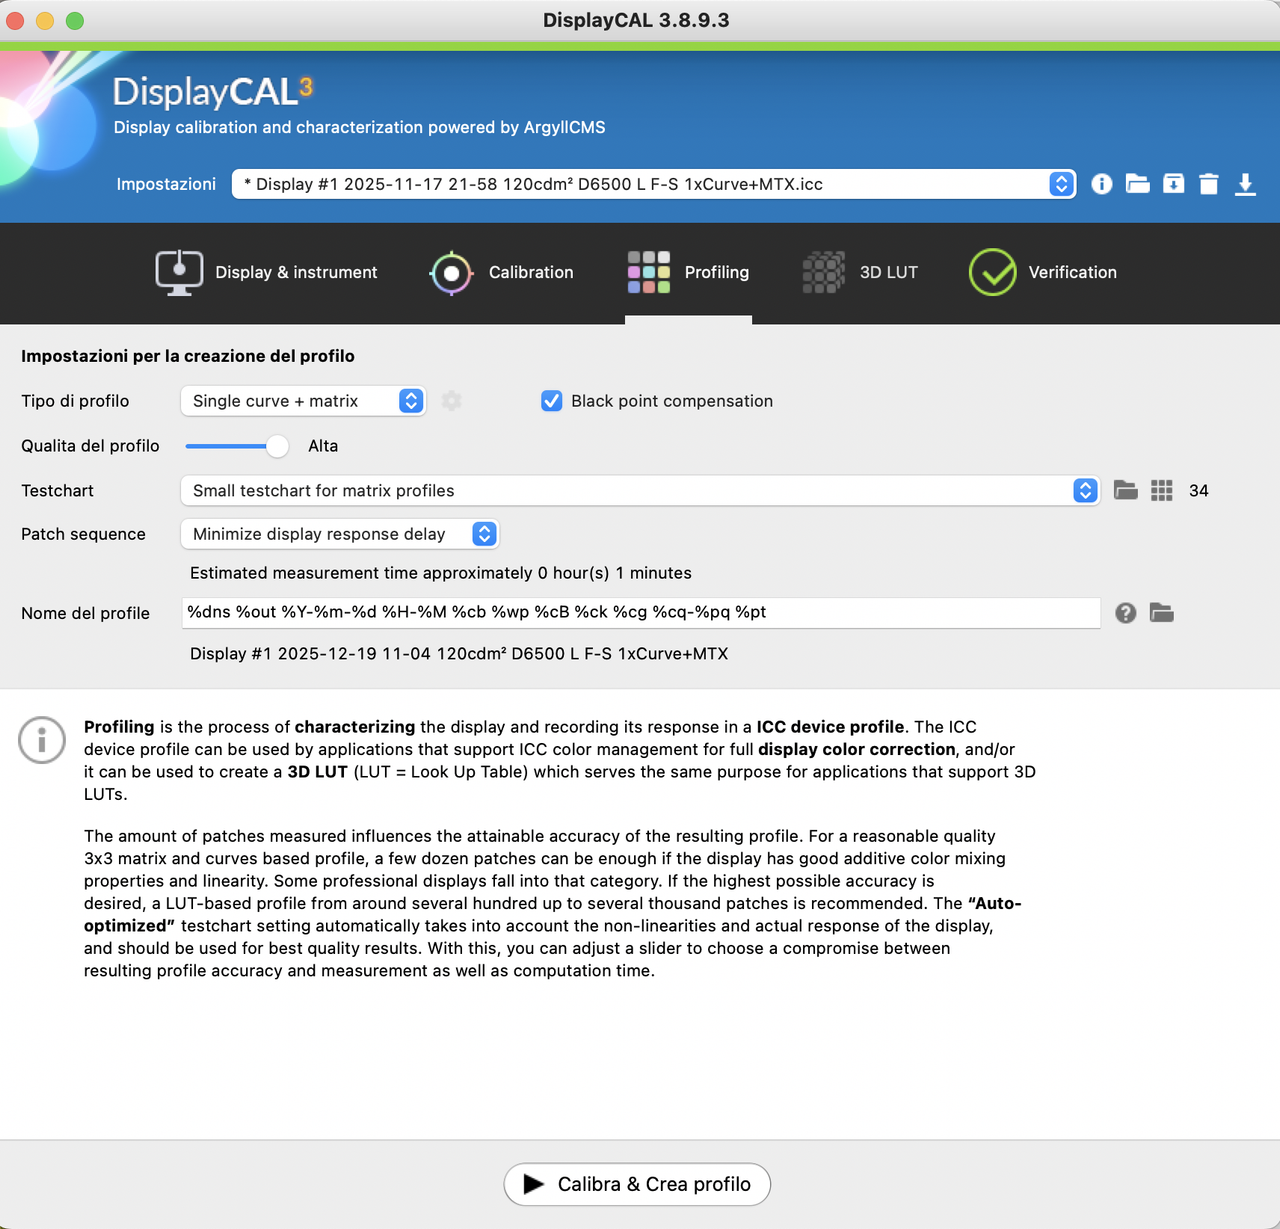Click the generated profile name preview text

(x=459, y=654)
